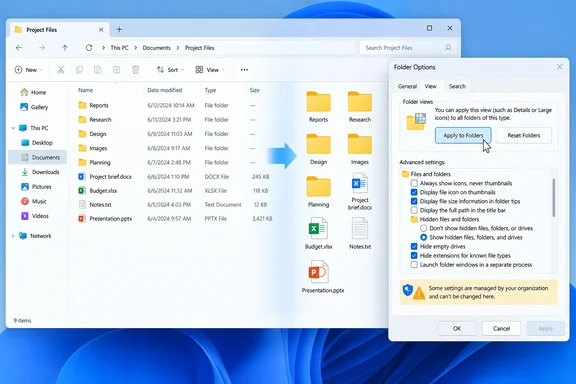Confirm Folder Options with OK

pyautogui.click(x=457, y=329)
